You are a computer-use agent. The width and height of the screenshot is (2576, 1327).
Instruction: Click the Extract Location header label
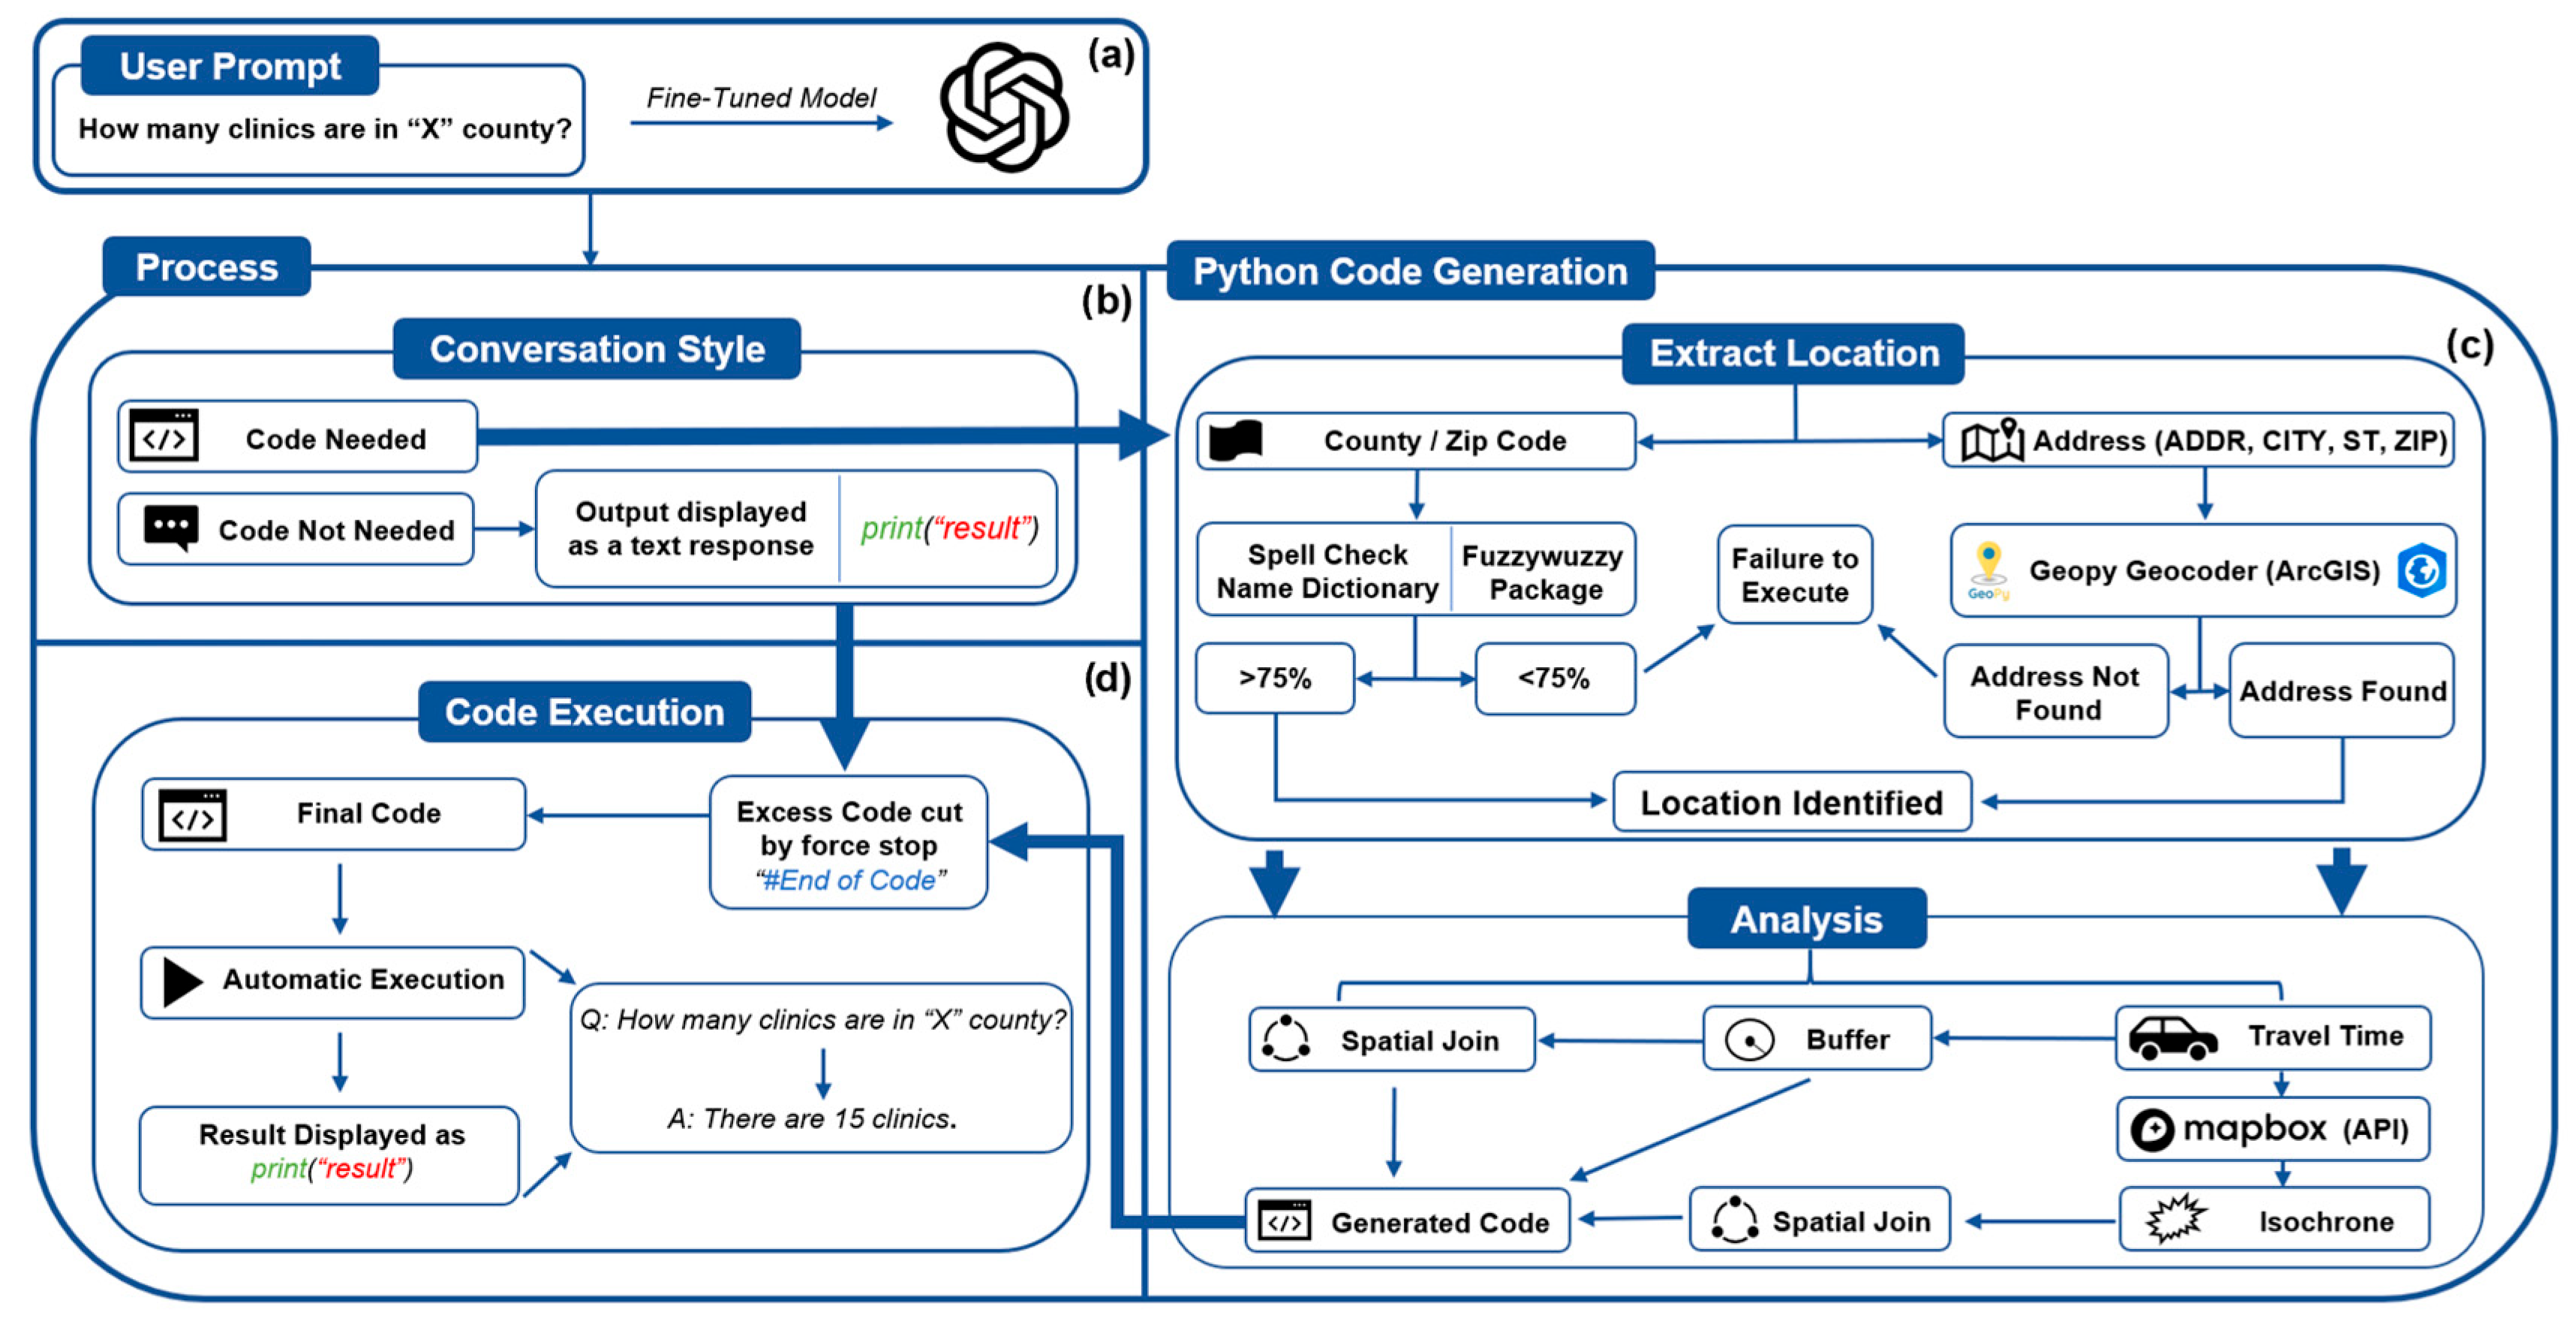pos(1793,353)
